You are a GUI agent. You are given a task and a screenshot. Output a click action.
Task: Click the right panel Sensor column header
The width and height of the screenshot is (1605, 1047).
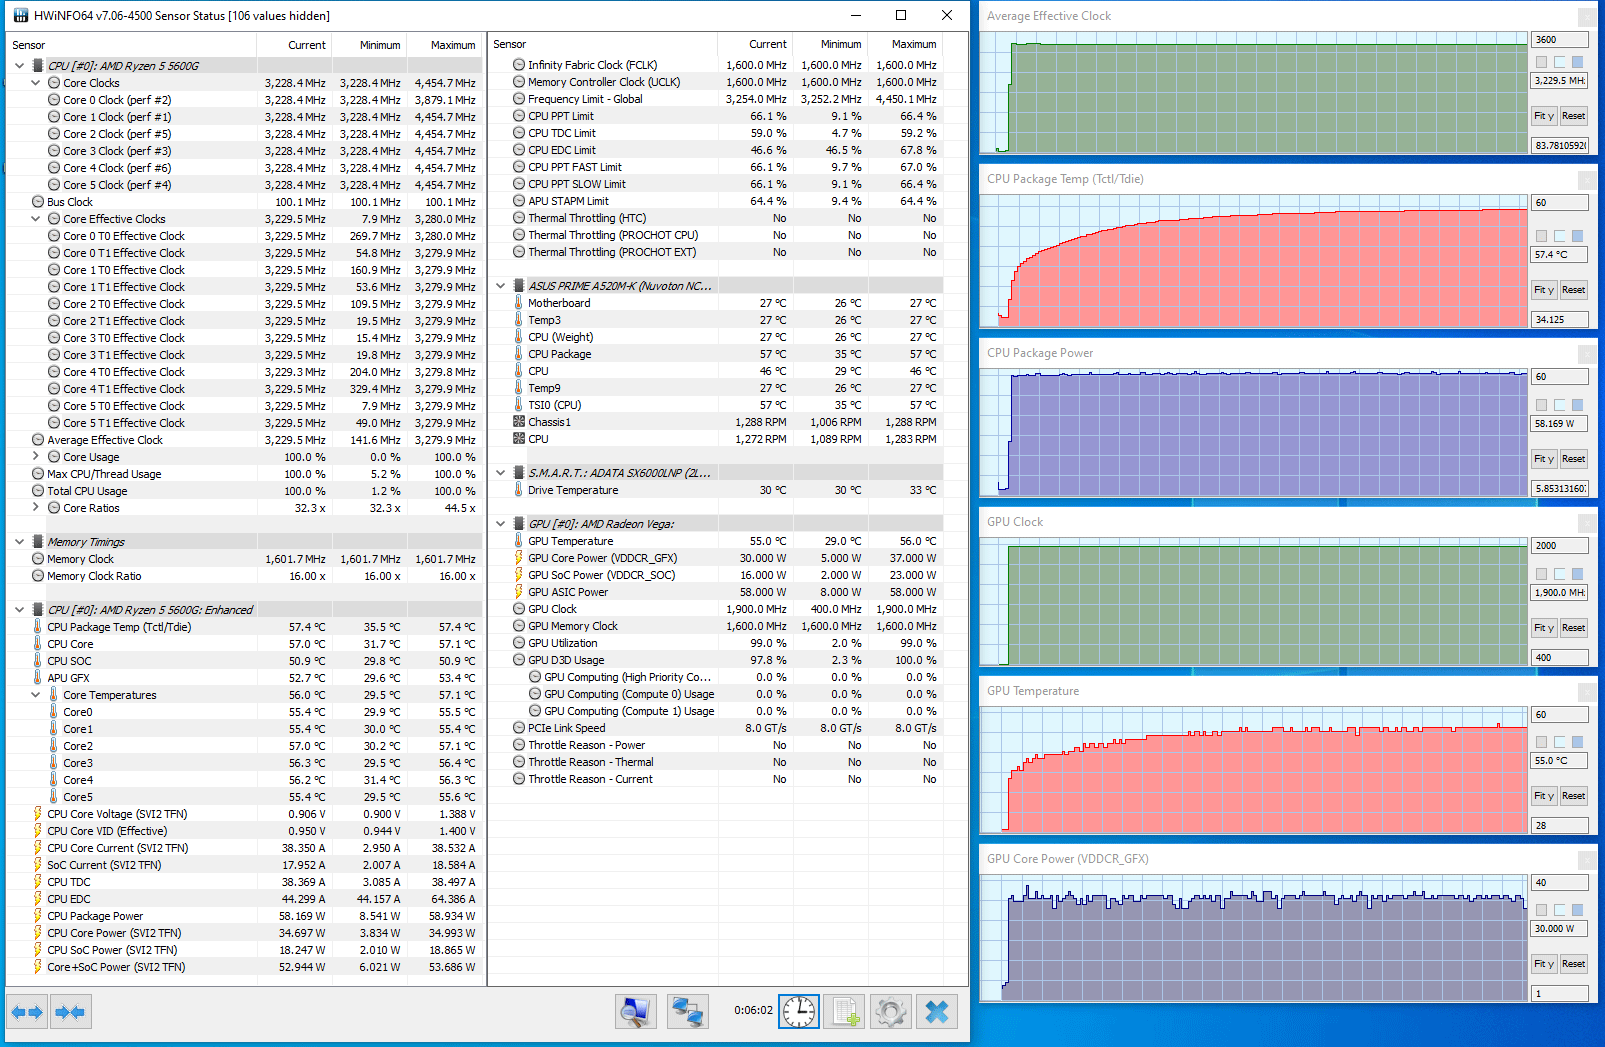(602, 44)
